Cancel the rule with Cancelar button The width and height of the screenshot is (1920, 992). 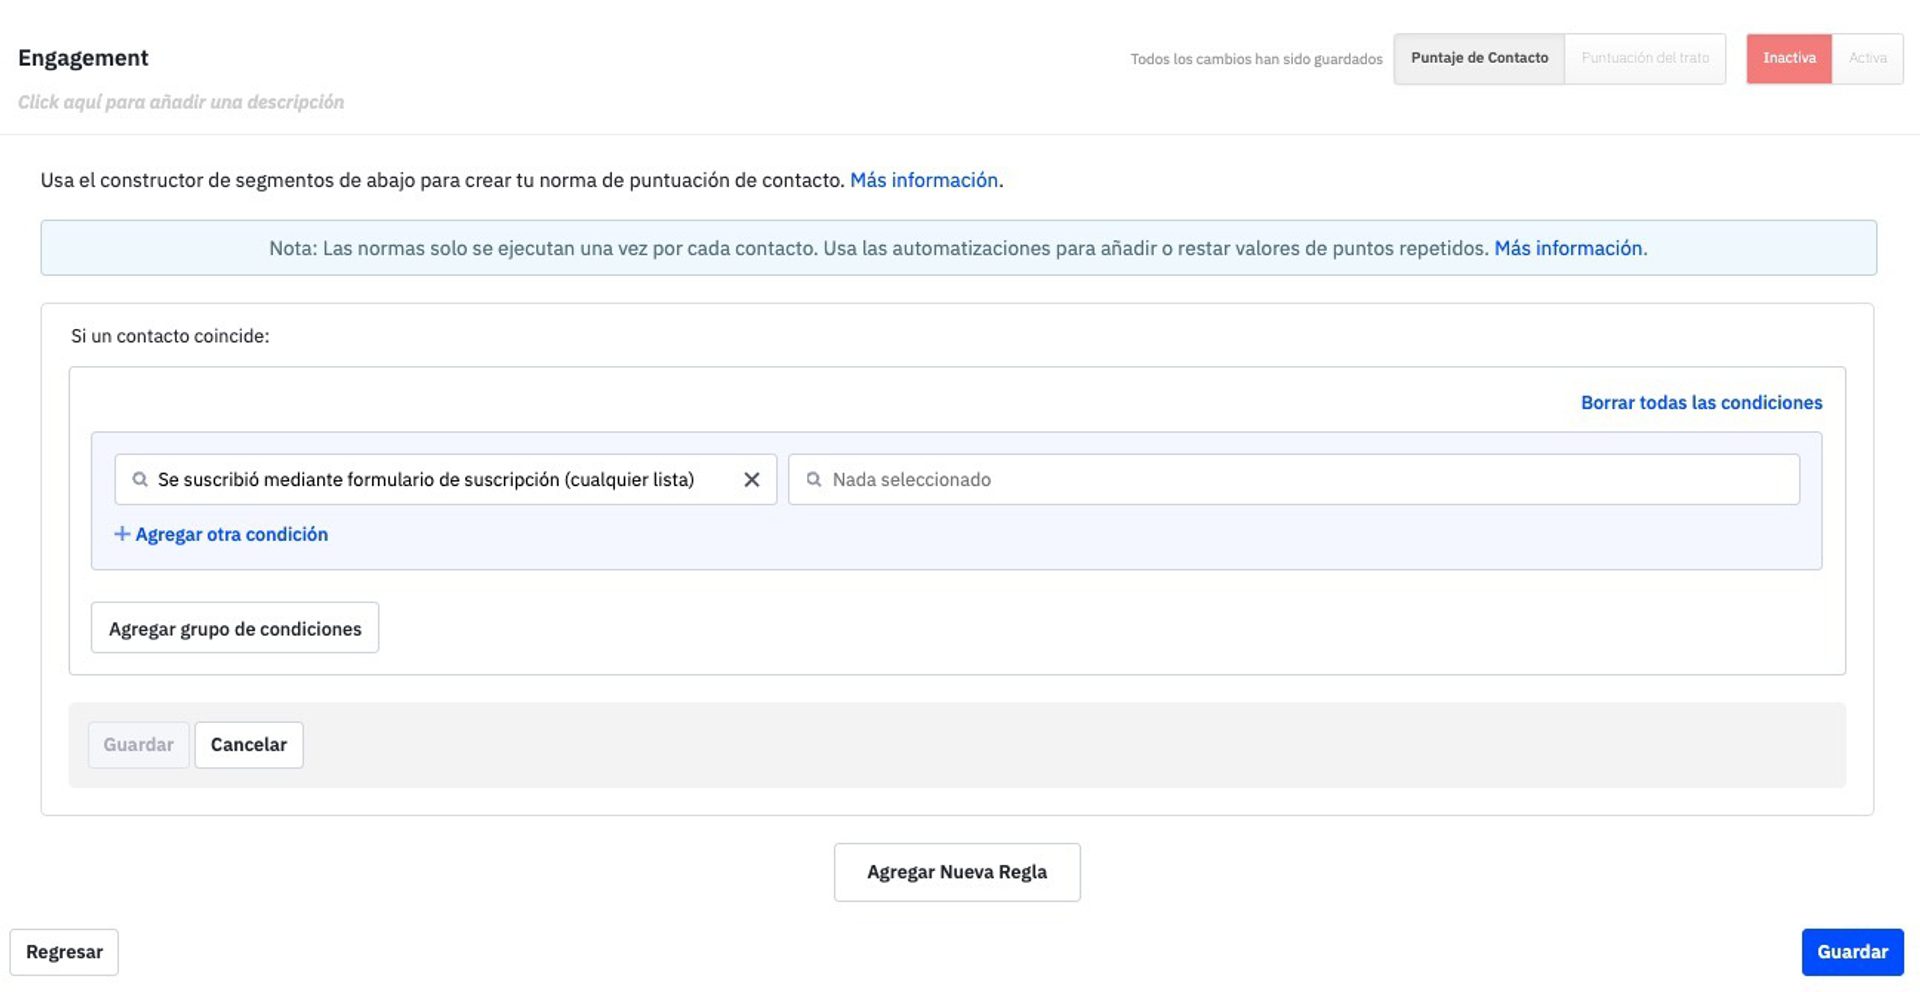(x=249, y=745)
